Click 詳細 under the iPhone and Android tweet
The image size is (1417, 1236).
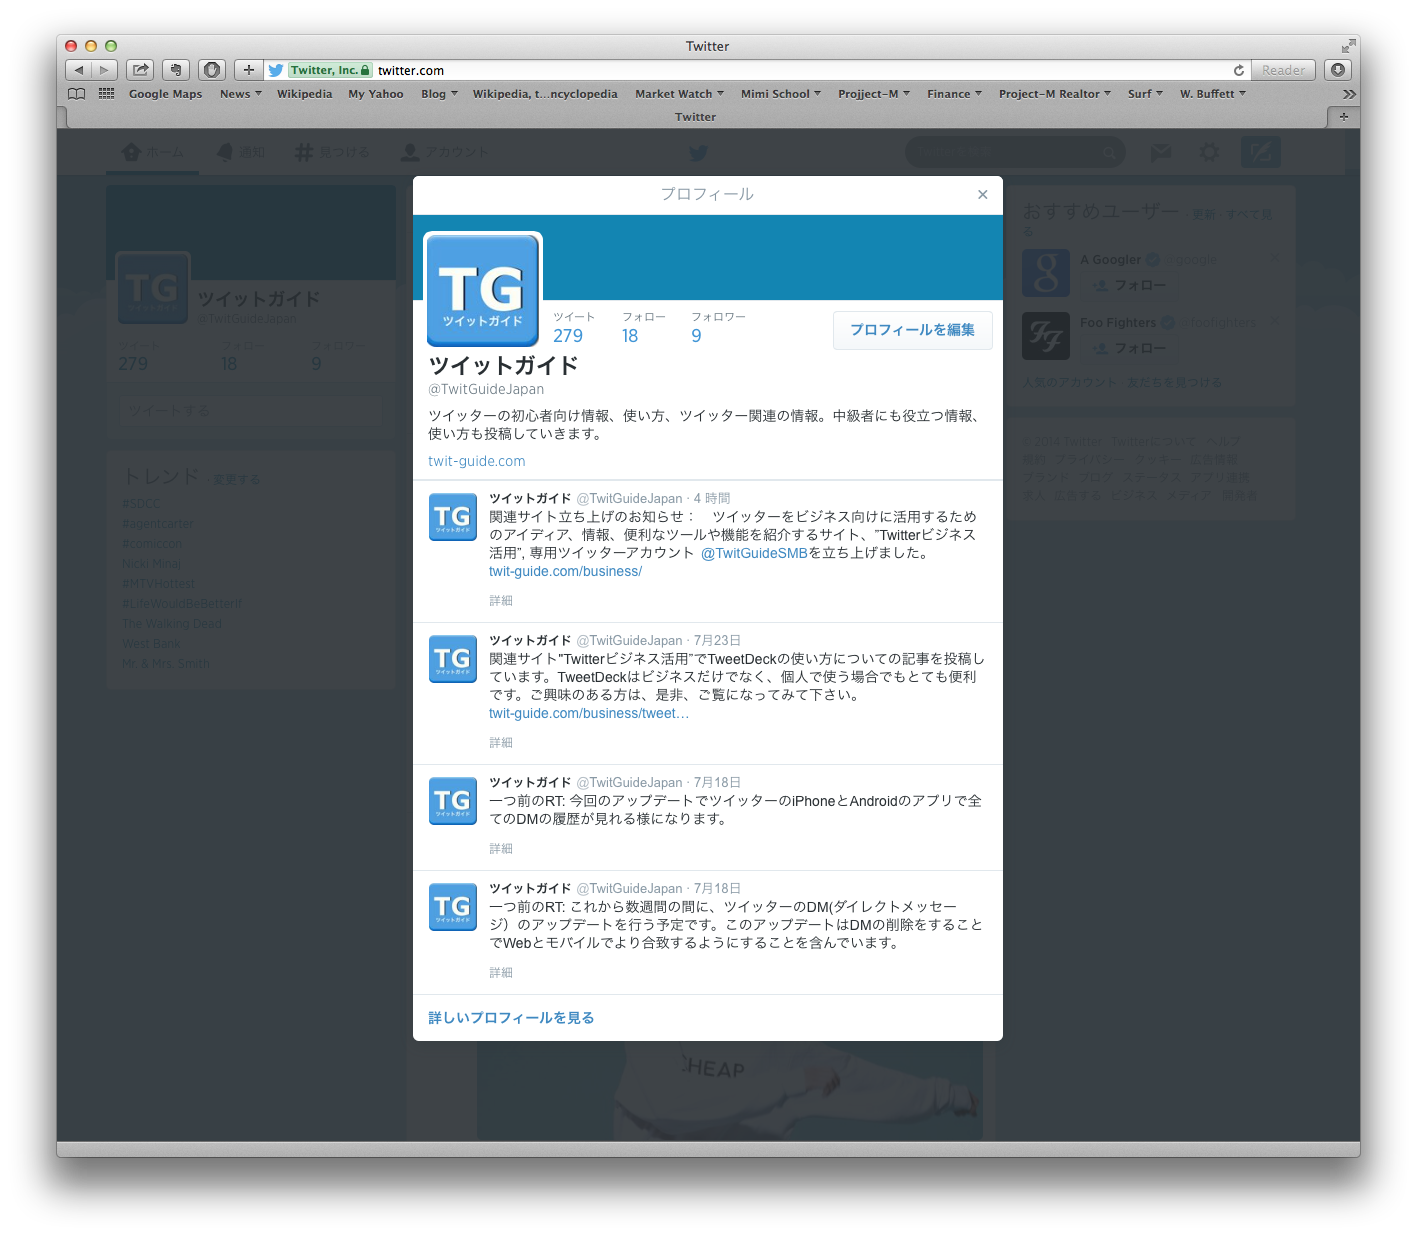[501, 849]
